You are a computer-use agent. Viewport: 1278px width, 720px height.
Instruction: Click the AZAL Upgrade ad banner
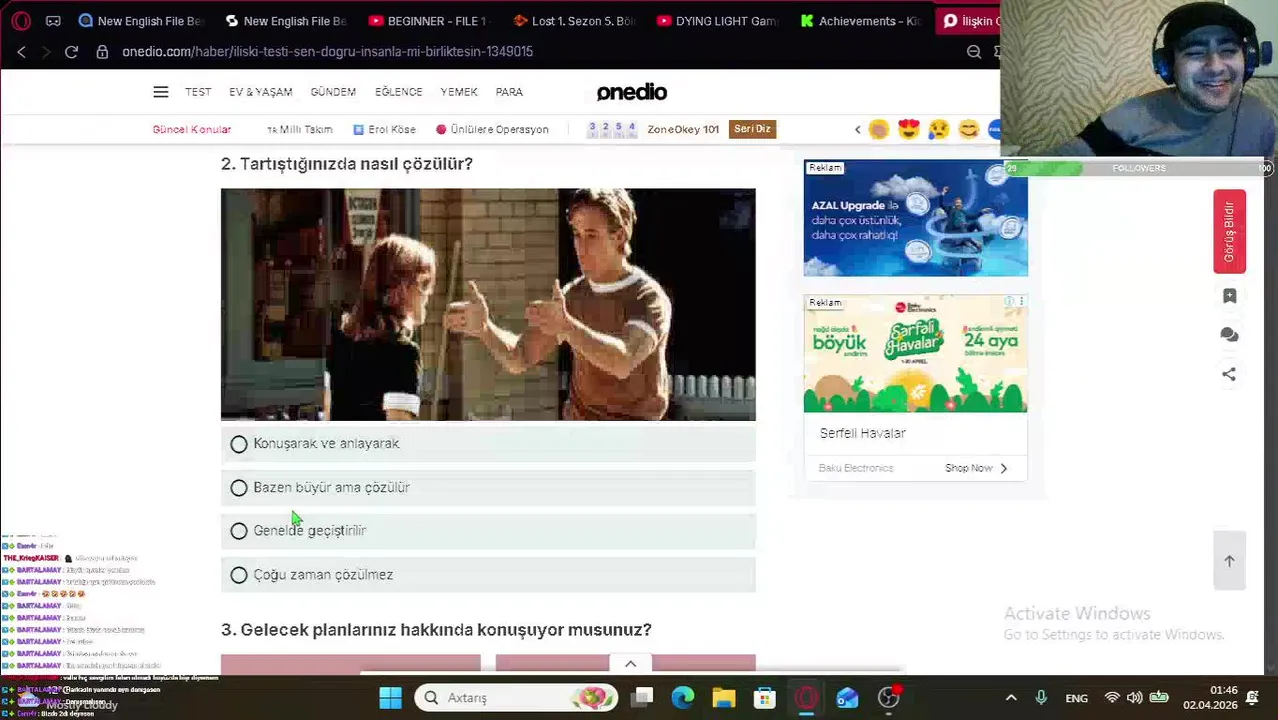tap(915, 218)
